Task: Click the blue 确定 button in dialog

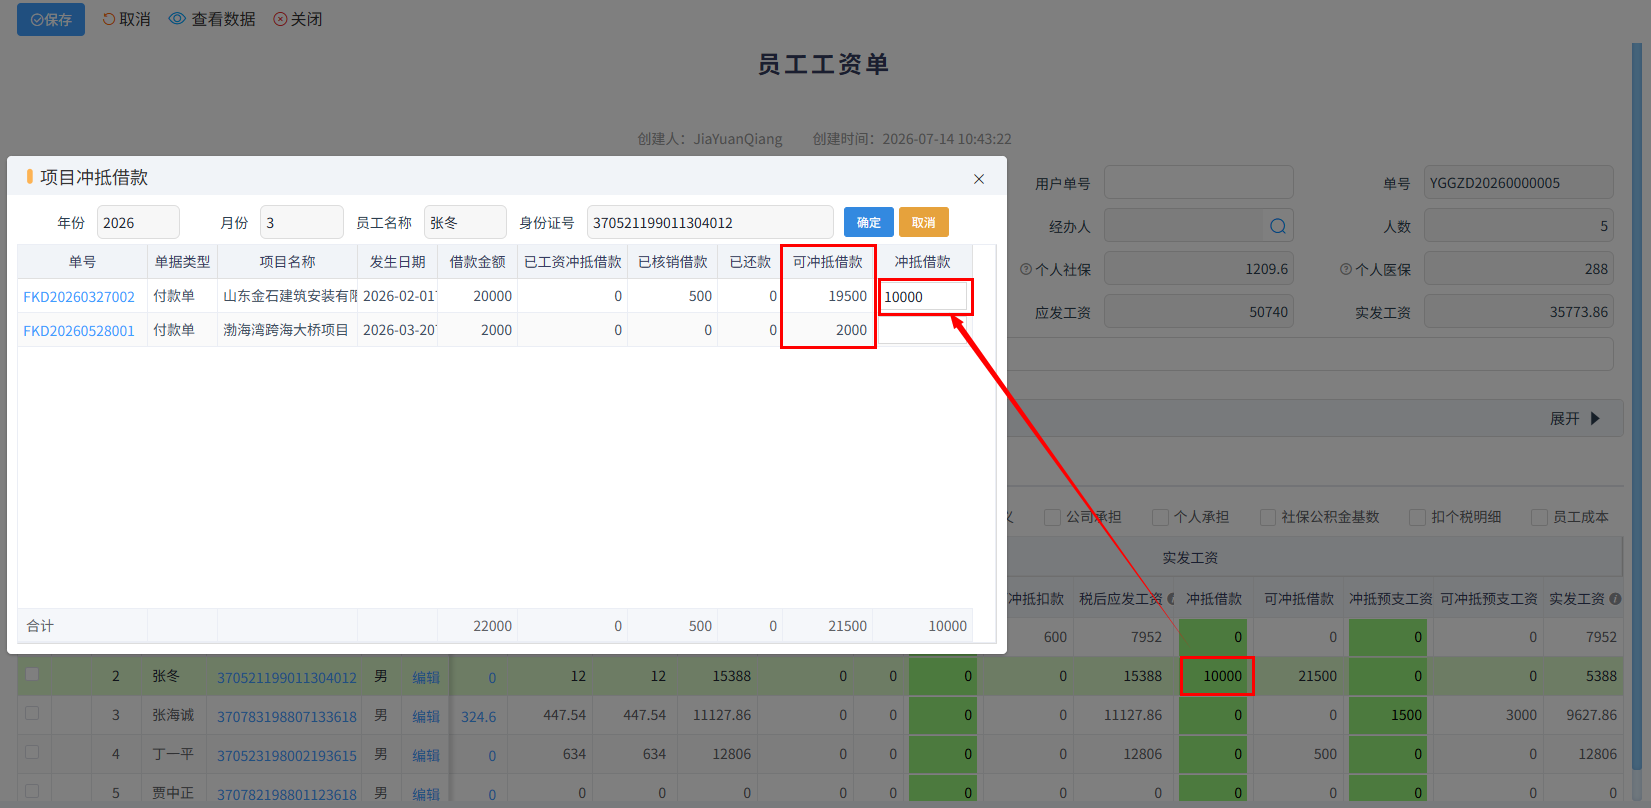Action: pyautogui.click(x=869, y=222)
